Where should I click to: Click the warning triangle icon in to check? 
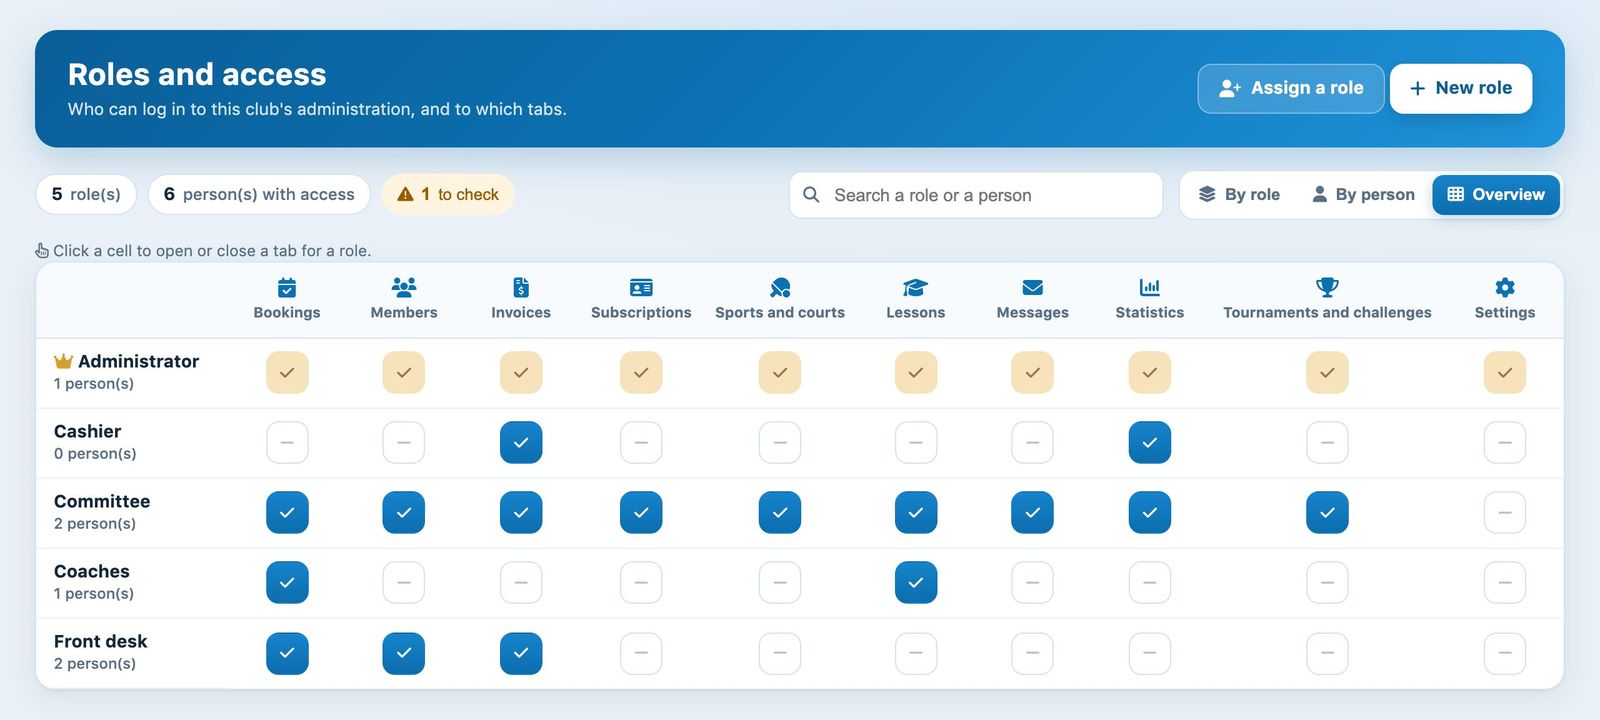coord(405,194)
